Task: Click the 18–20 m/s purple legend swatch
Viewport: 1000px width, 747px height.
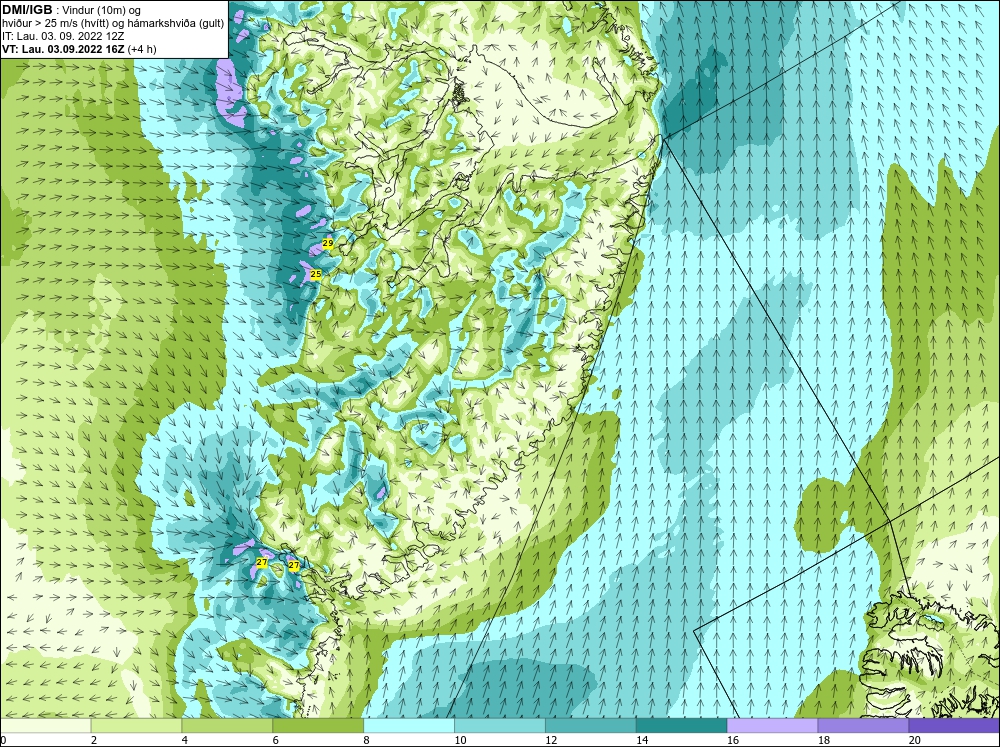Action: click(x=863, y=725)
